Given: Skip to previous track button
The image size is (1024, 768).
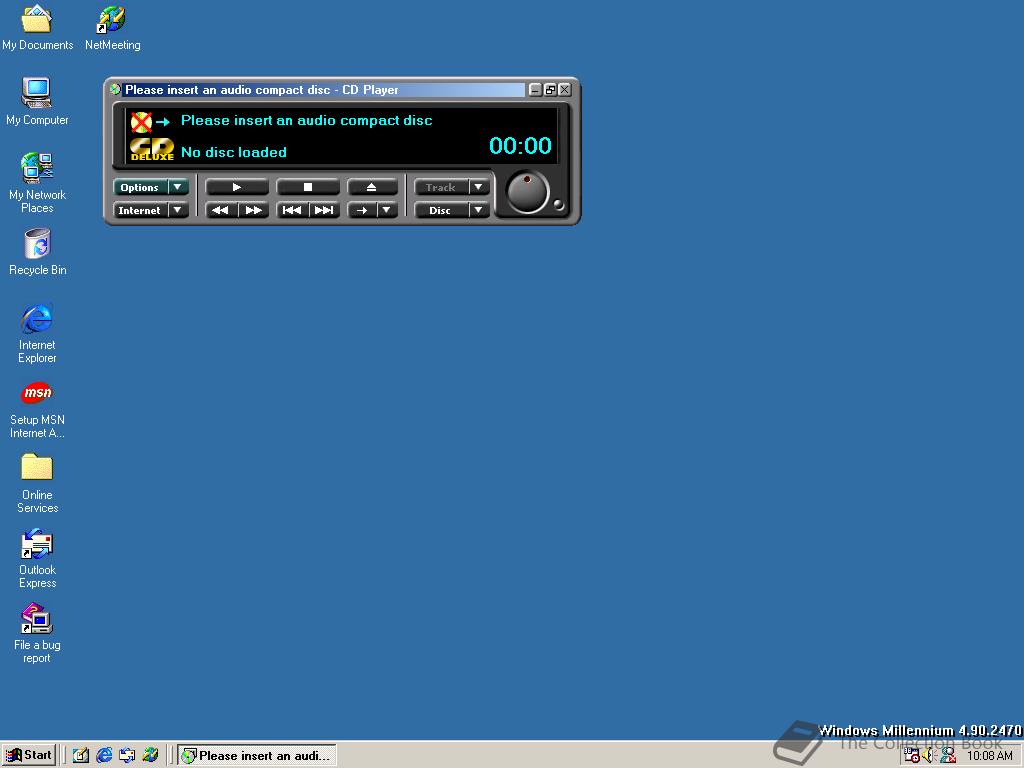Looking at the screenshot, I should click(291, 210).
